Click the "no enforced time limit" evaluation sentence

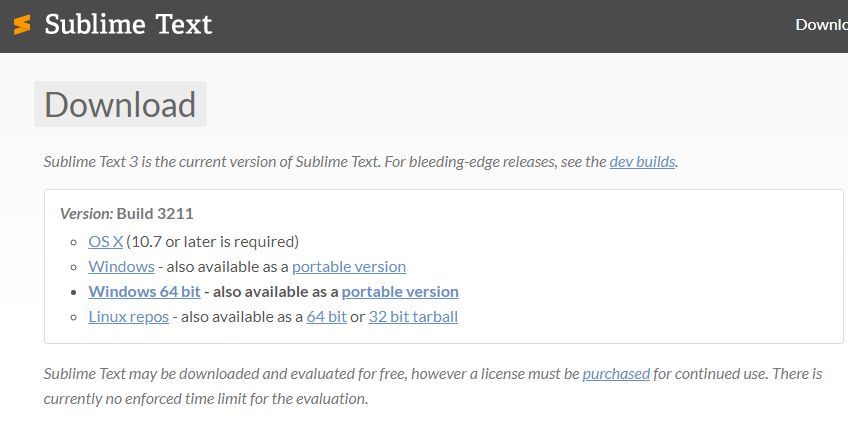point(206,399)
